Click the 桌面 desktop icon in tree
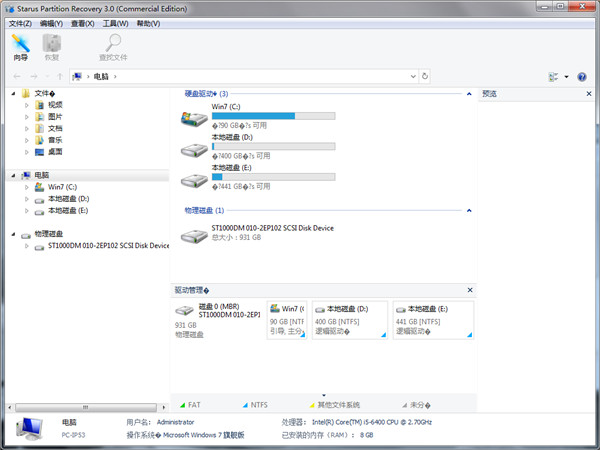 [39, 152]
